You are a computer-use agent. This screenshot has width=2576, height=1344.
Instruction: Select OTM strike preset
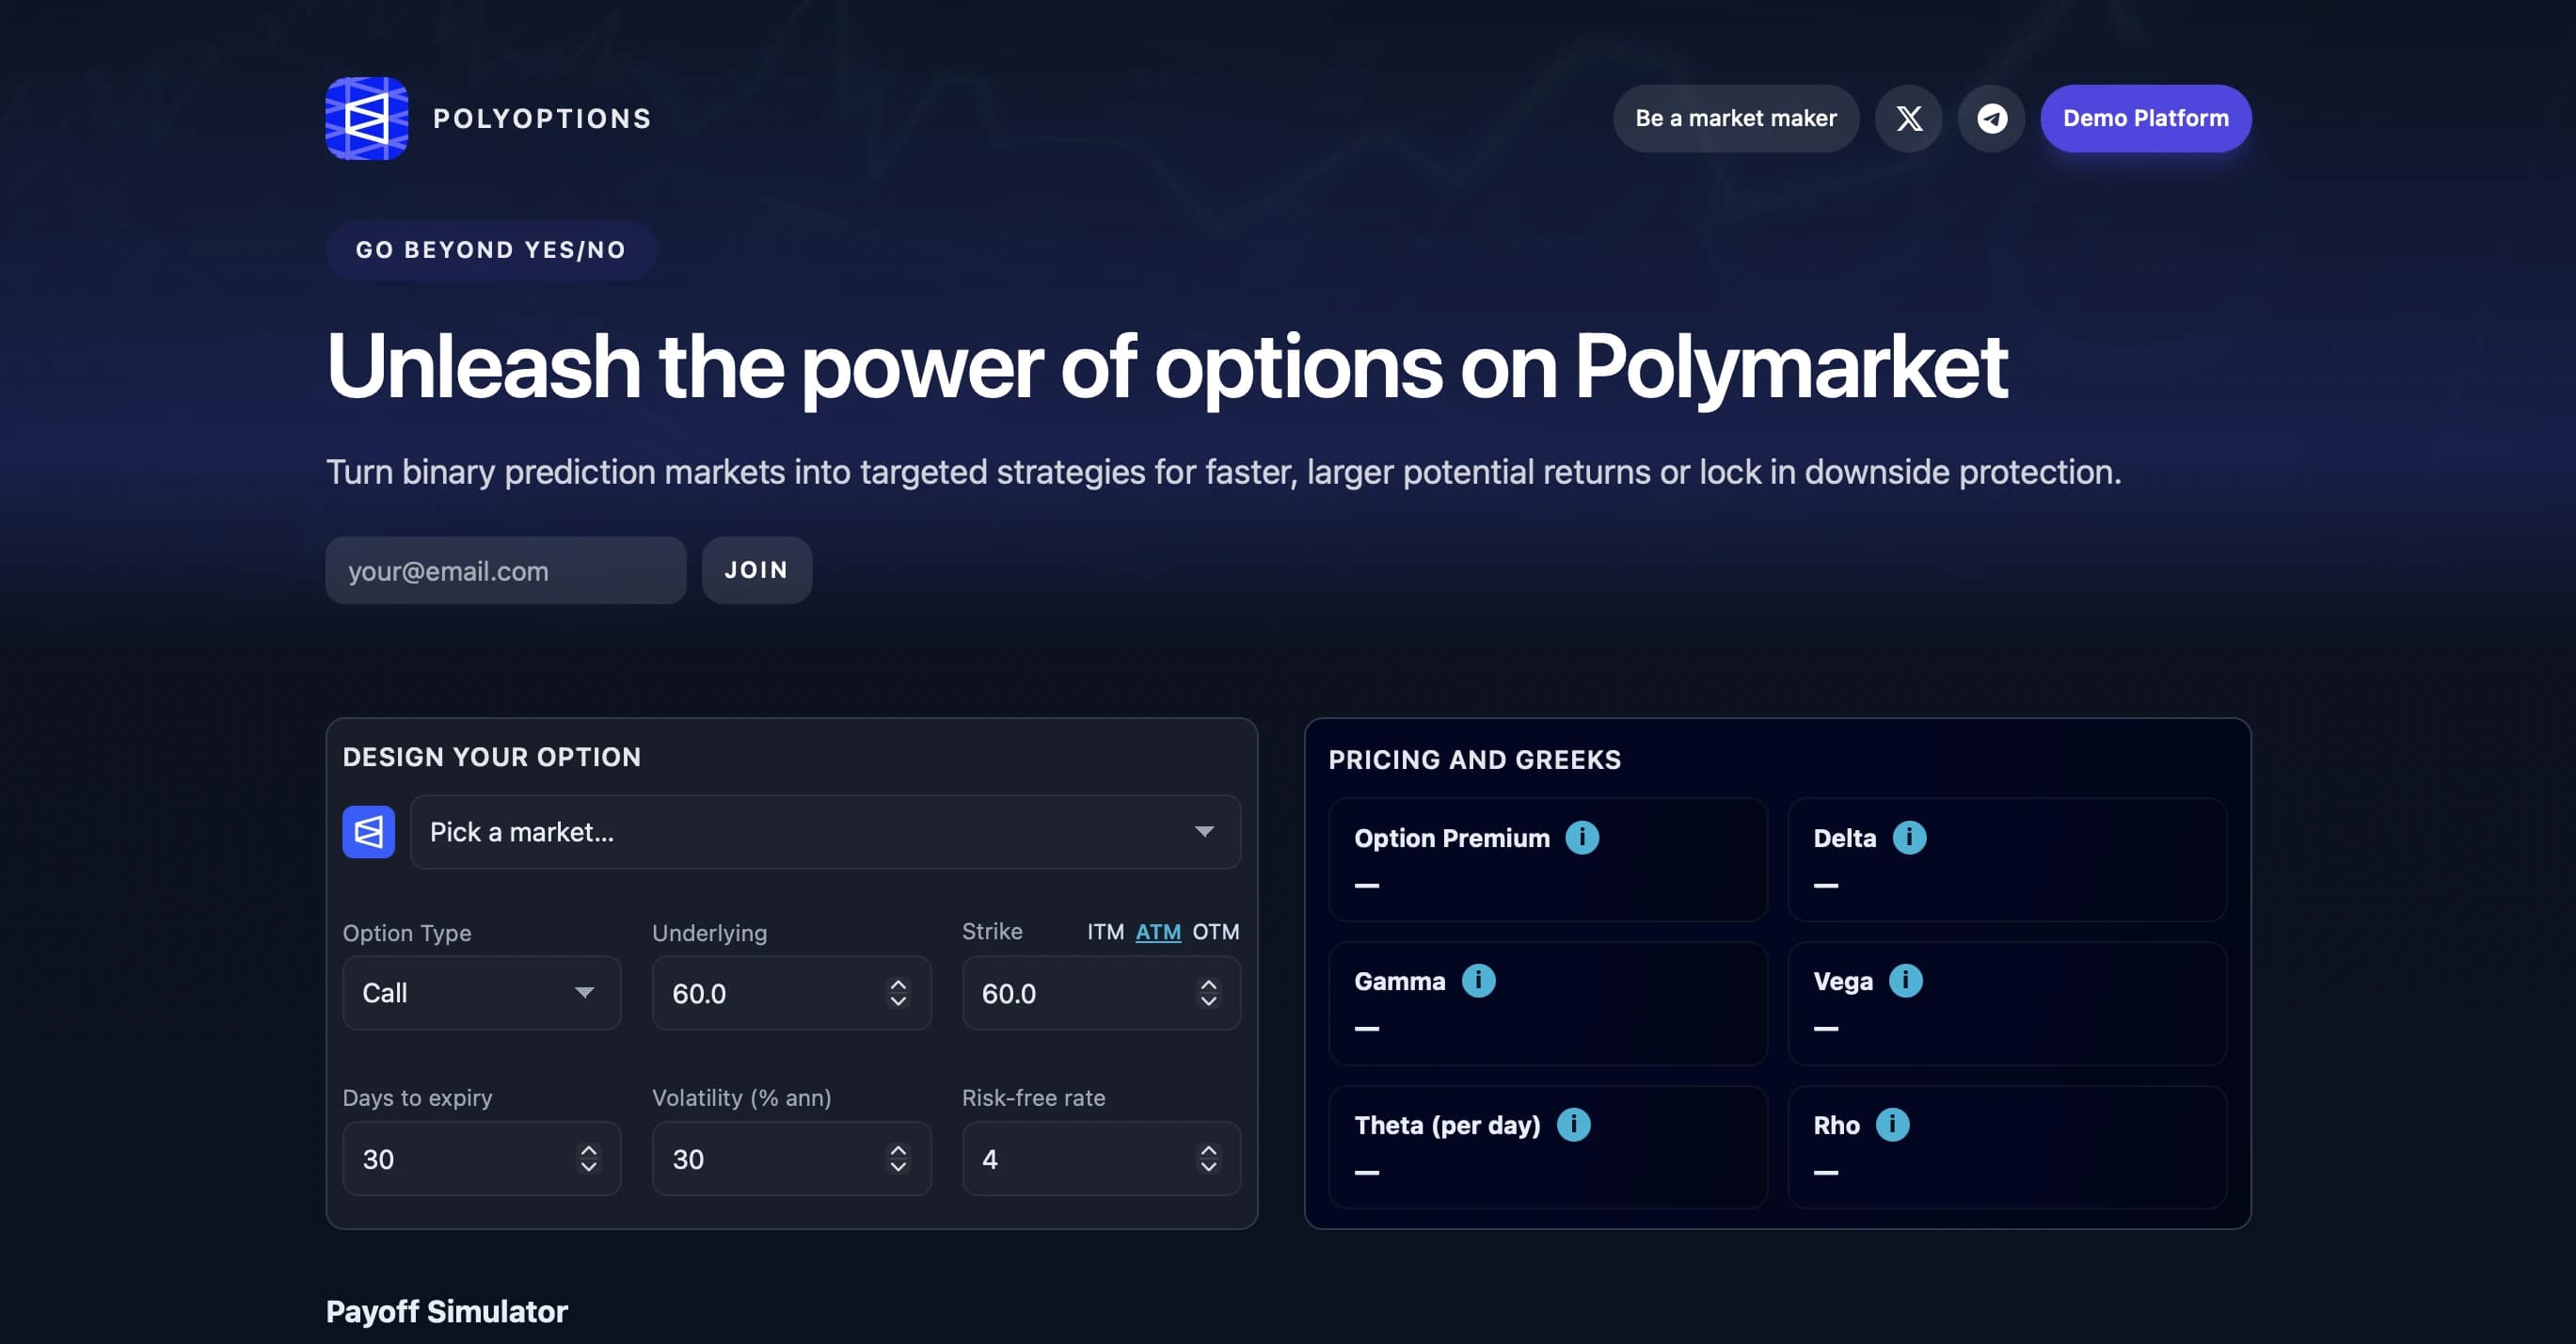click(x=1215, y=932)
